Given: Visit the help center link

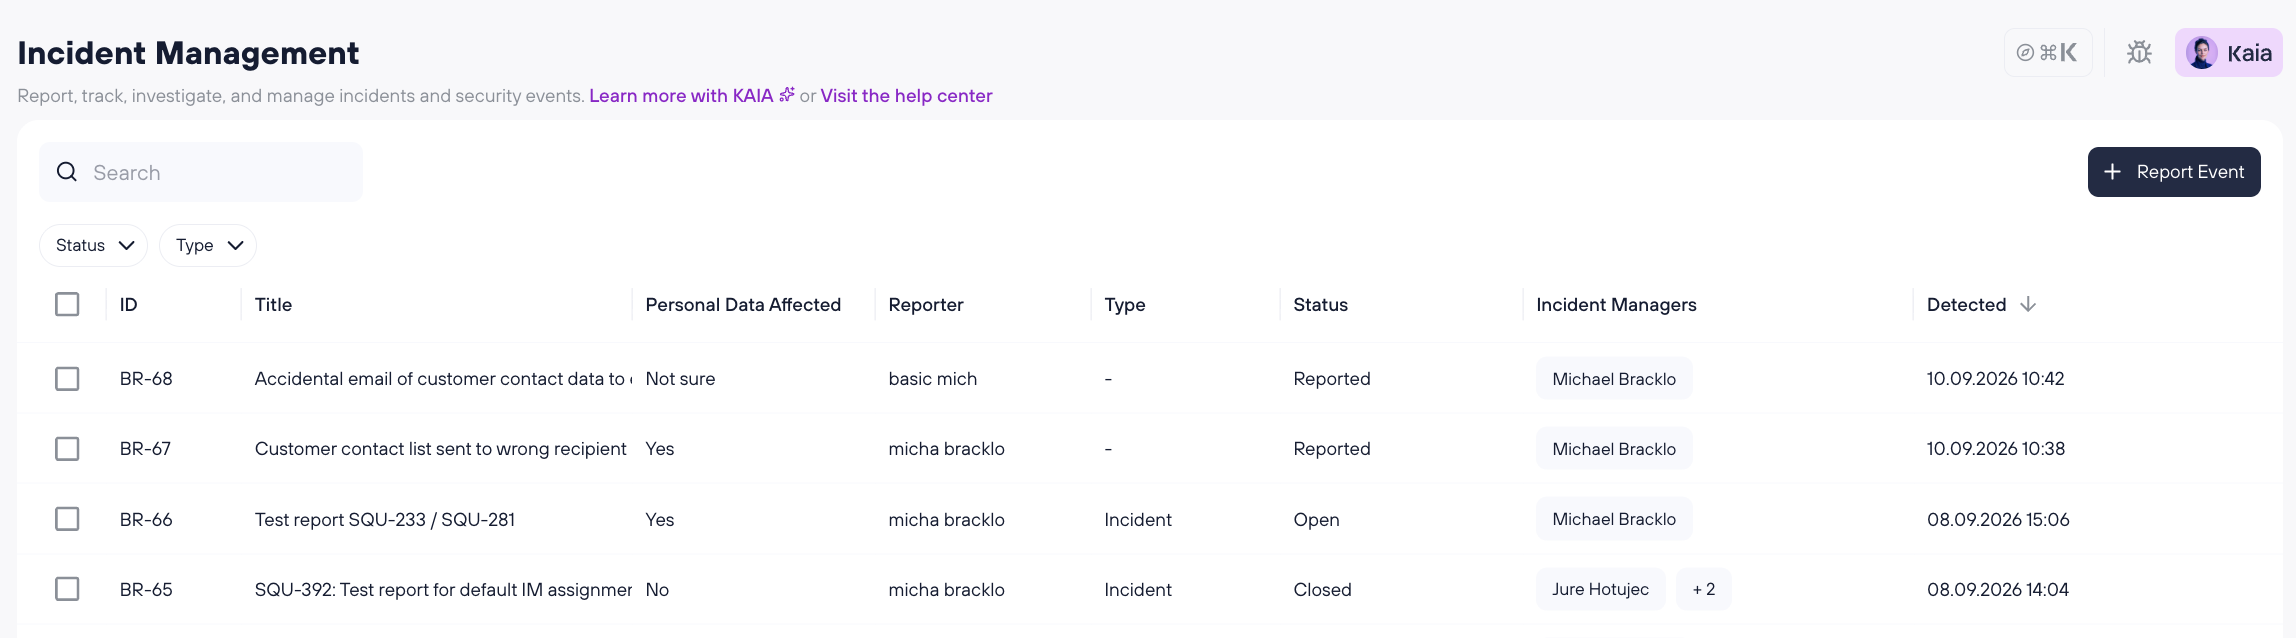Looking at the screenshot, I should pyautogui.click(x=906, y=95).
